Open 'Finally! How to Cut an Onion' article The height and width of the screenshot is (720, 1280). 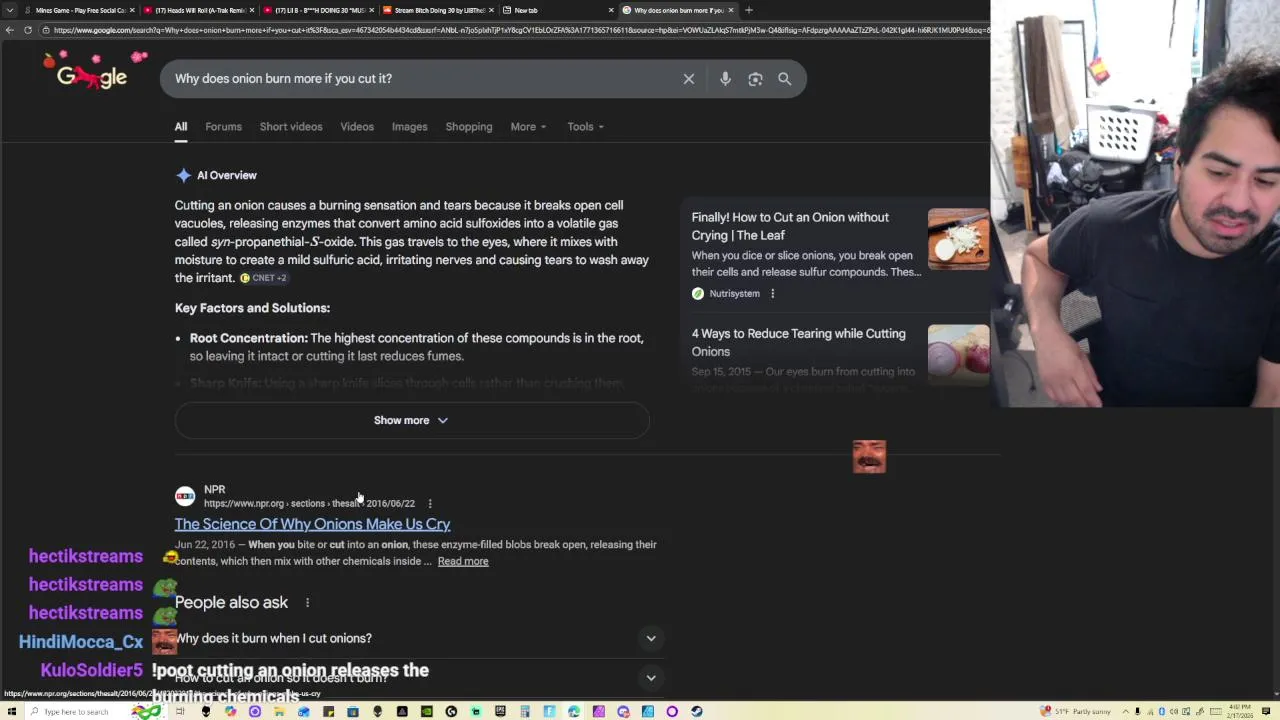pyautogui.click(x=790, y=227)
